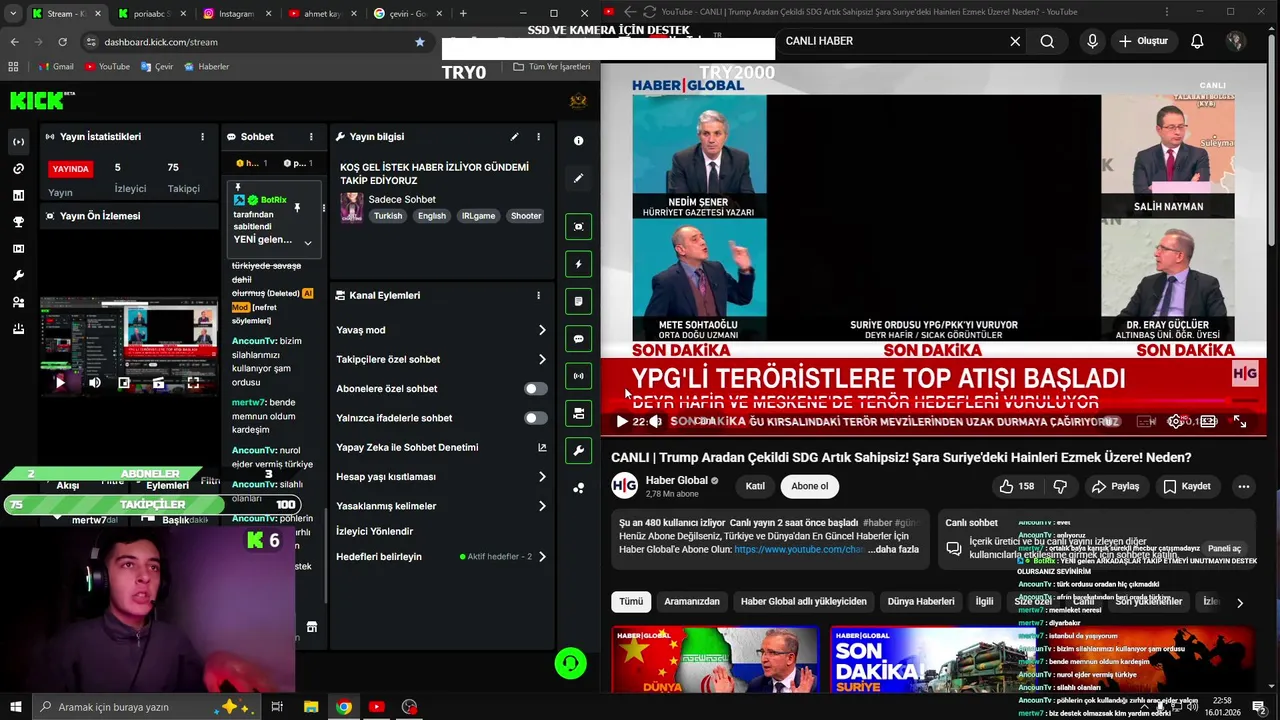The height and width of the screenshot is (720, 1280).
Task: Toggle the wrench widget icon in strip
Action: point(578,451)
